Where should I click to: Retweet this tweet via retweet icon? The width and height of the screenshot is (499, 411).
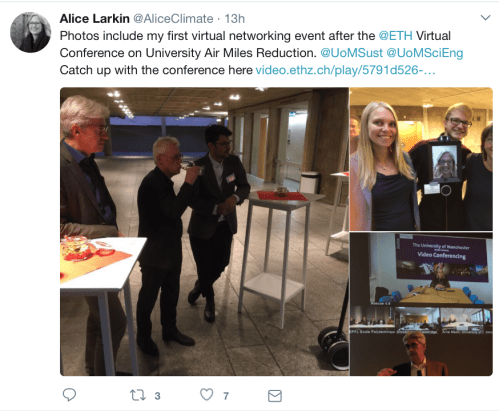point(138,395)
